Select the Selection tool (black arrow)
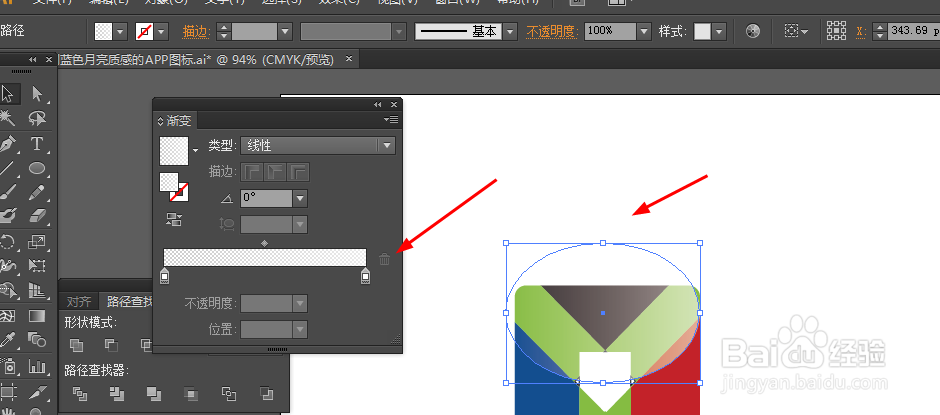The height and width of the screenshot is (415, 940). point(8,94)
